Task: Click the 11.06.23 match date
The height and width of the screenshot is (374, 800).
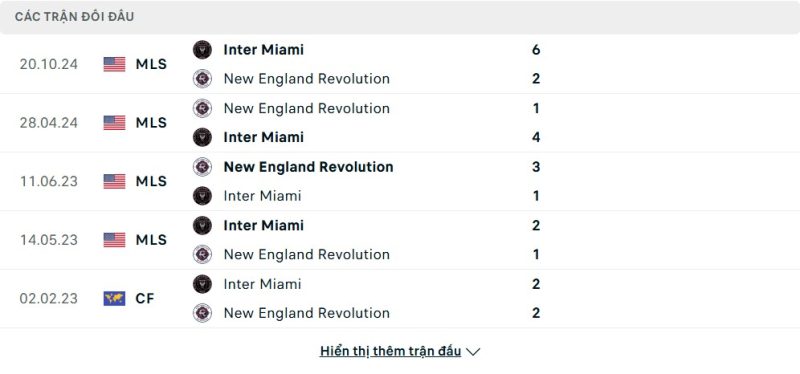Action: 49,182
